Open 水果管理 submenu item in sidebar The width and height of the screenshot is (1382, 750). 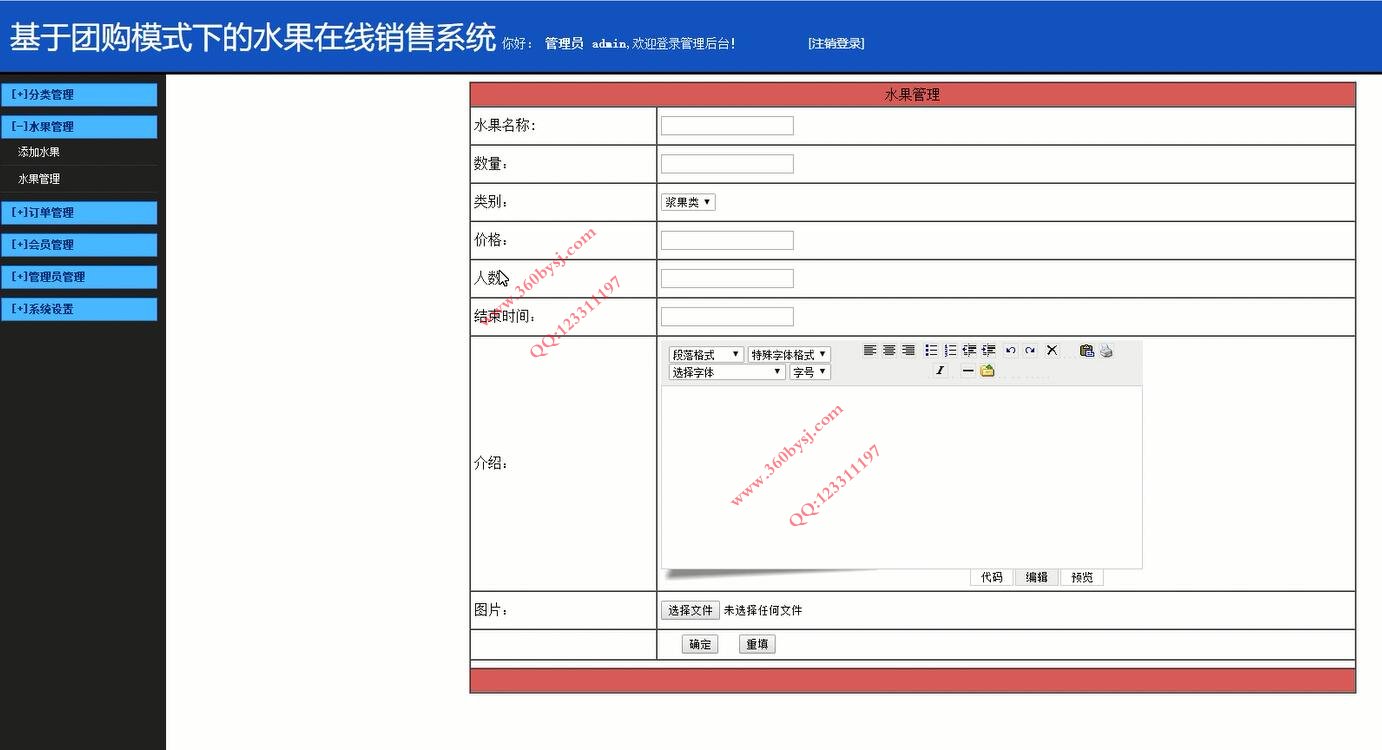click(39, 179)
